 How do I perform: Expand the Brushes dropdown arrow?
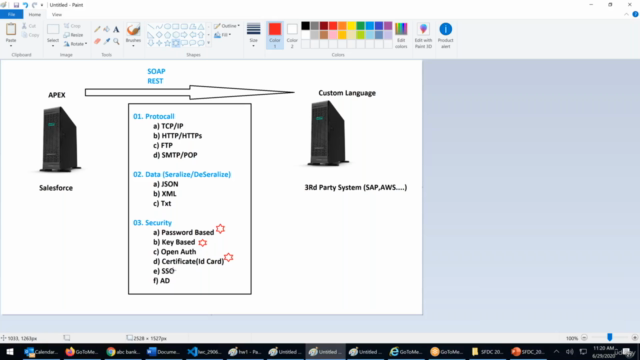click(x=133, y=45)
